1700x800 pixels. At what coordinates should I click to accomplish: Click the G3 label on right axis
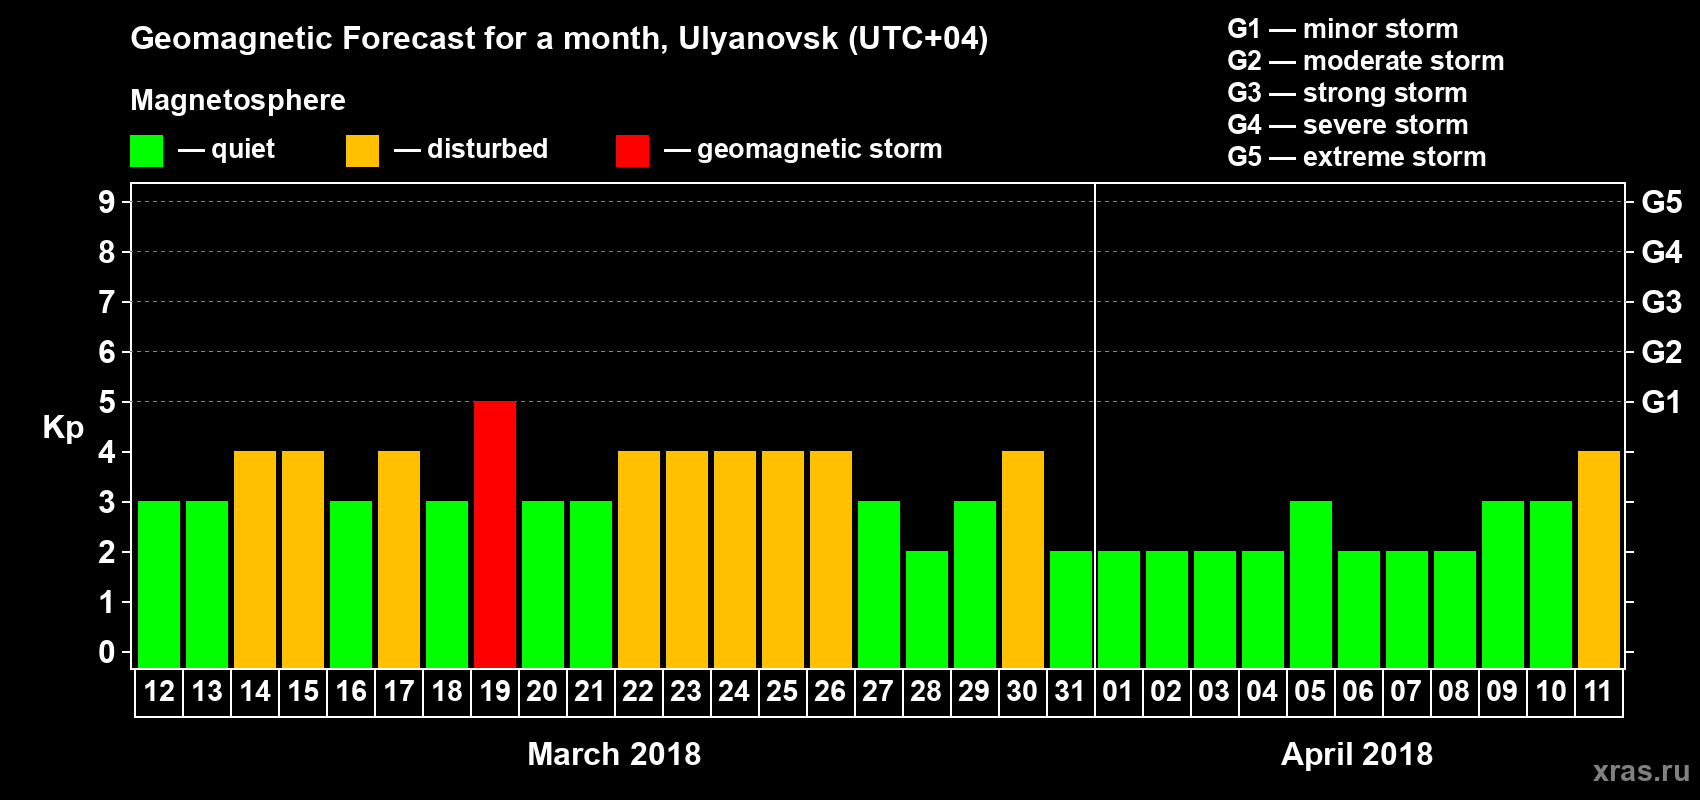(1661, 302)
